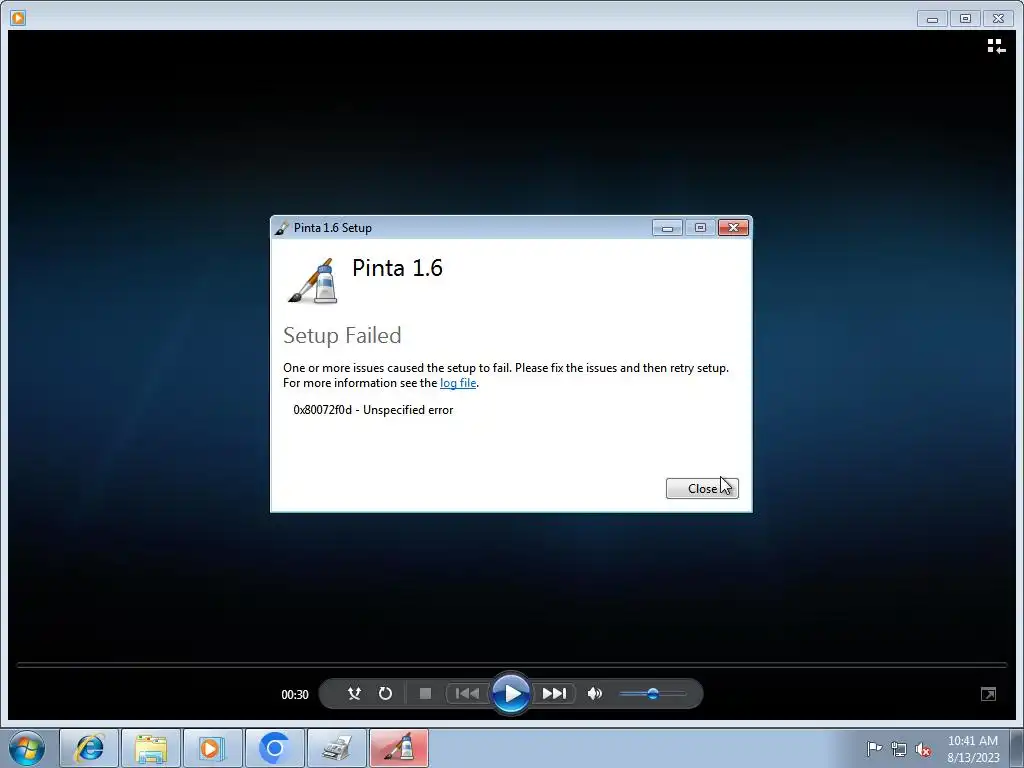Adjust the Media Player volume slider
This screenshot has height=768, width=1024.
tap(652, 694)
